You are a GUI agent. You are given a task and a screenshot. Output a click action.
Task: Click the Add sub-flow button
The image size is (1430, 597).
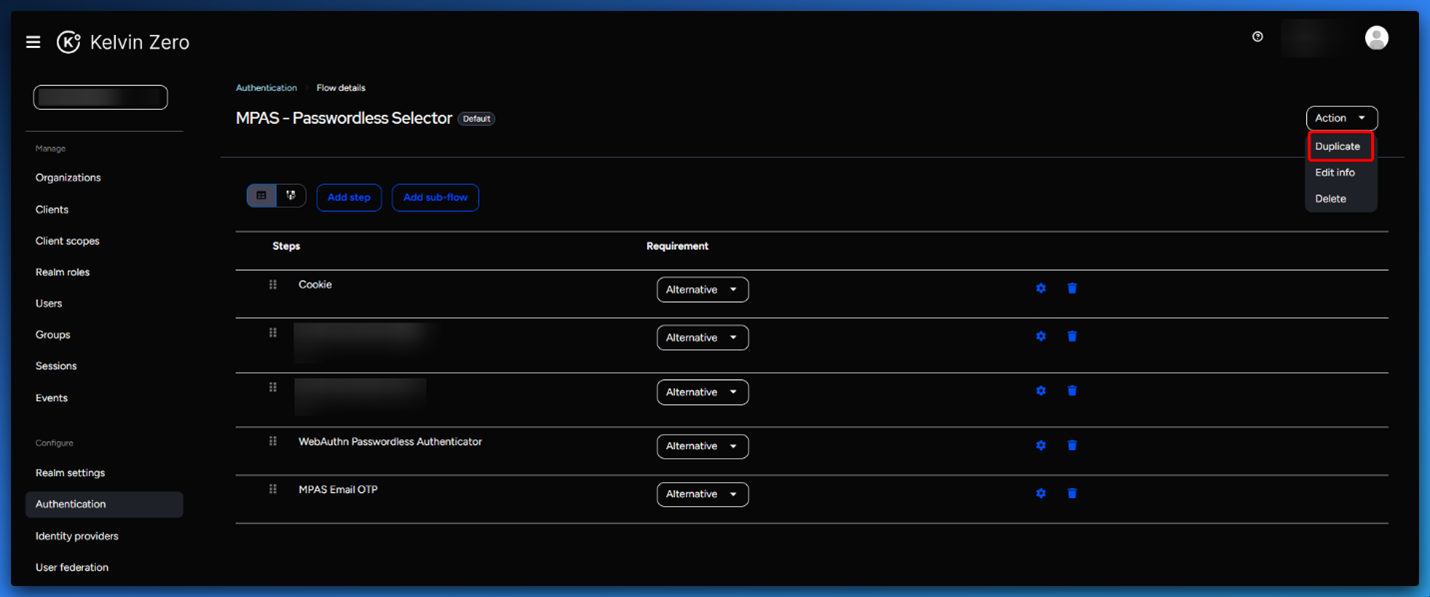pos(435,198)
